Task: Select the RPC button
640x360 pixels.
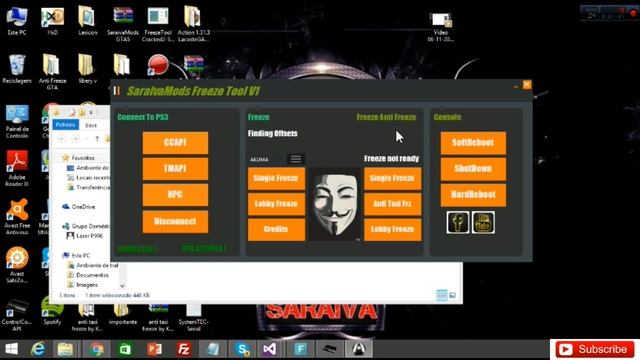Action: pos(175,195)
